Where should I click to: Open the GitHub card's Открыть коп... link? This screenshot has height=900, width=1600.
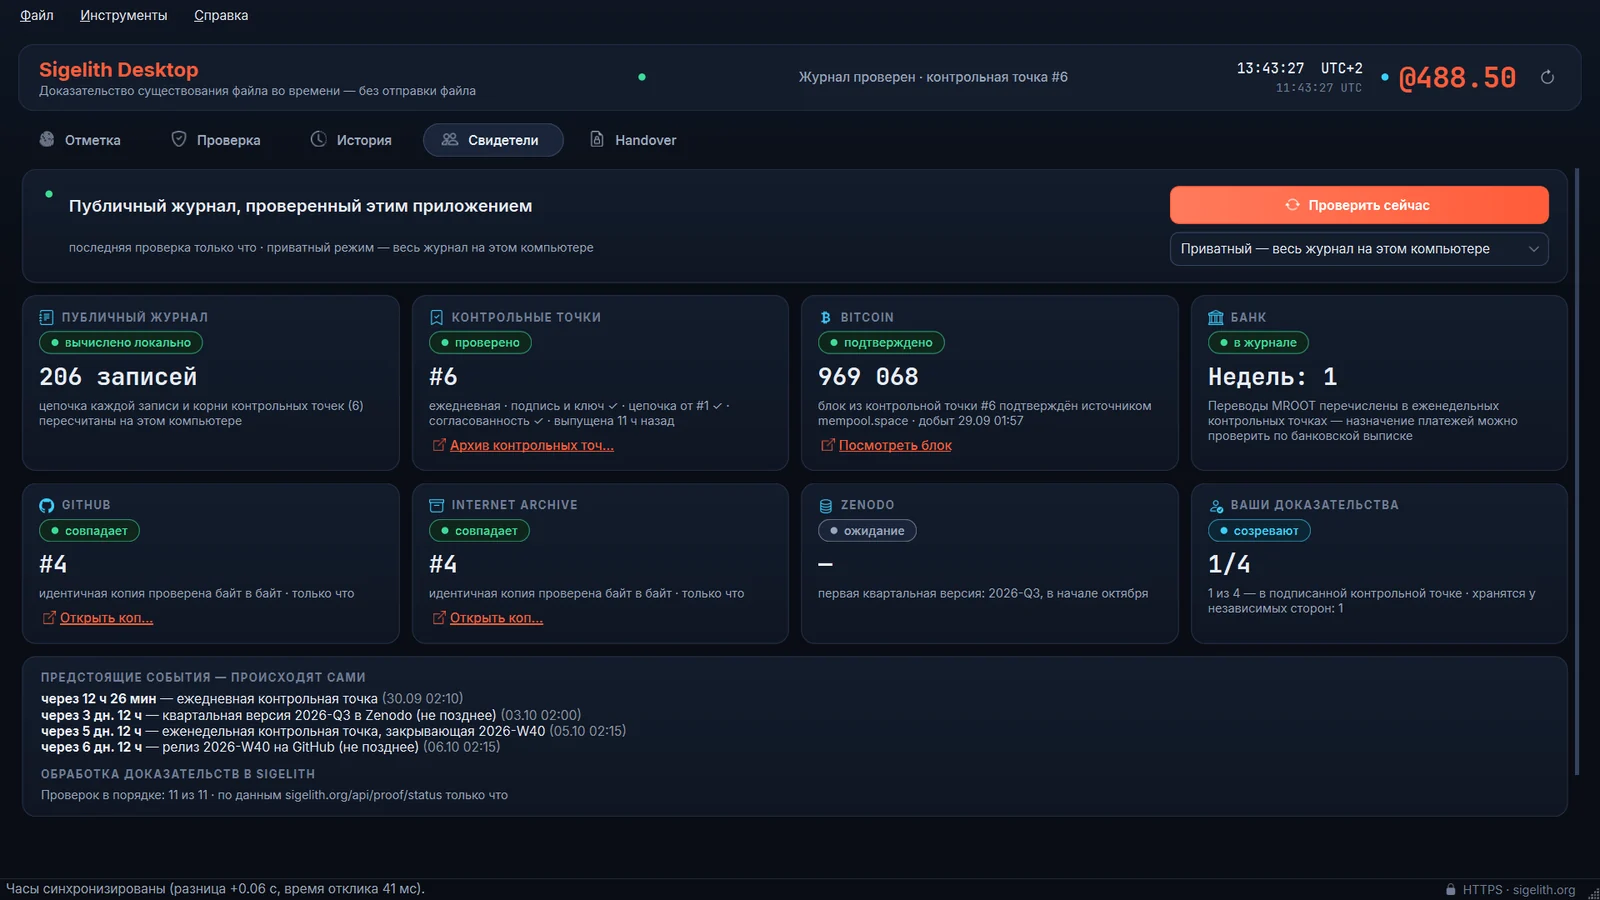(106, 618)
